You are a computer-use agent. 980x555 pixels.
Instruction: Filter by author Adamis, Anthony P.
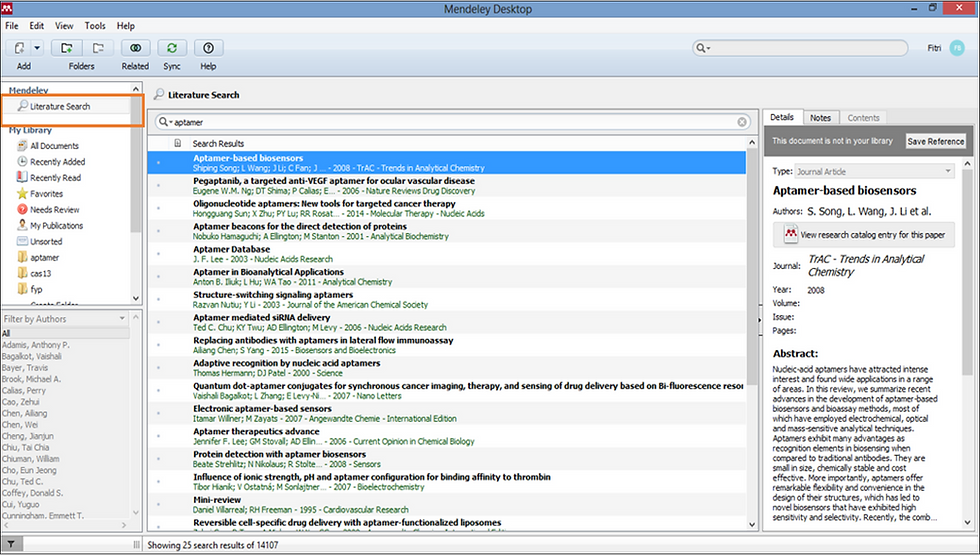pyautogui.click(x=36, y=345)
